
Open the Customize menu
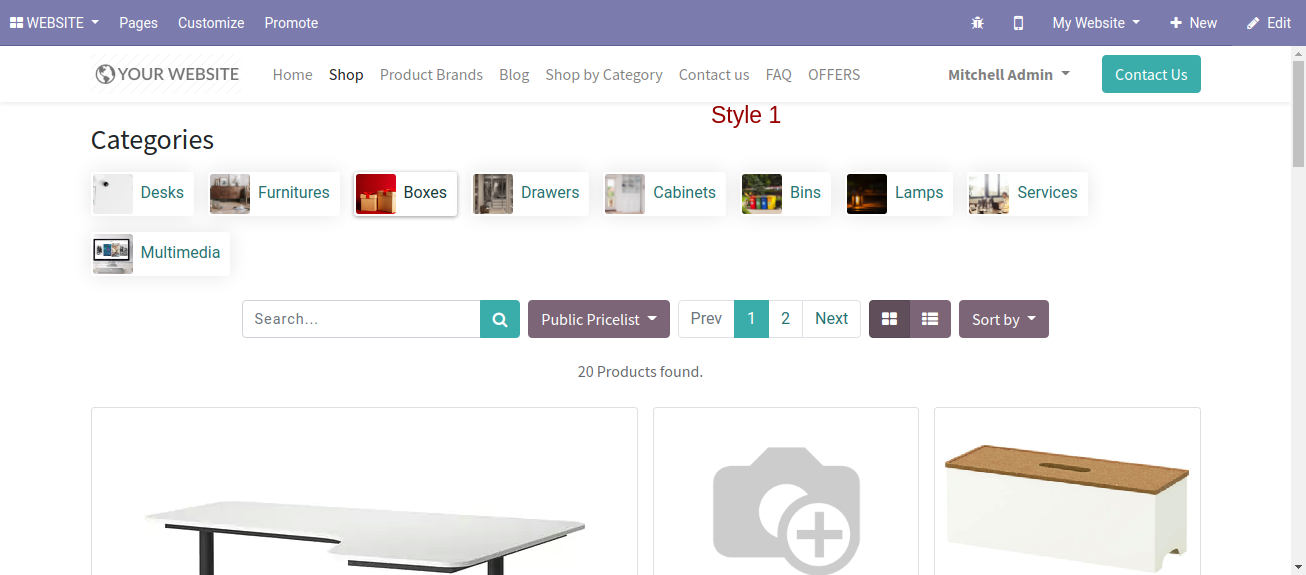pos(211,22)
